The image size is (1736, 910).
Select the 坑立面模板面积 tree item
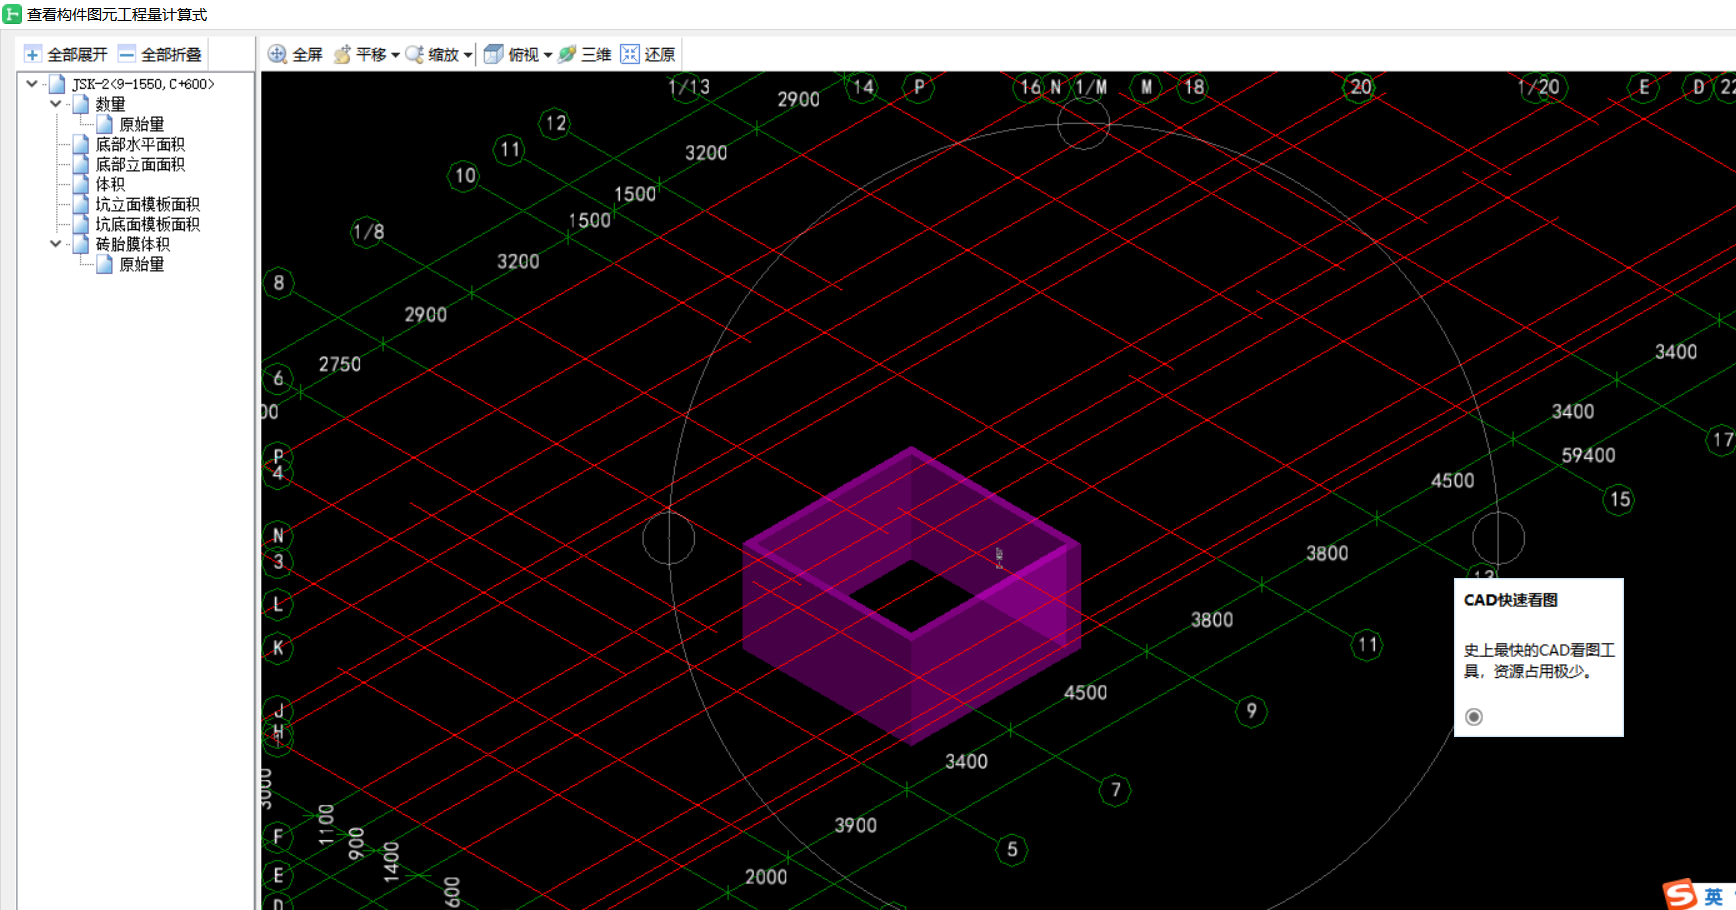[147, 204]
